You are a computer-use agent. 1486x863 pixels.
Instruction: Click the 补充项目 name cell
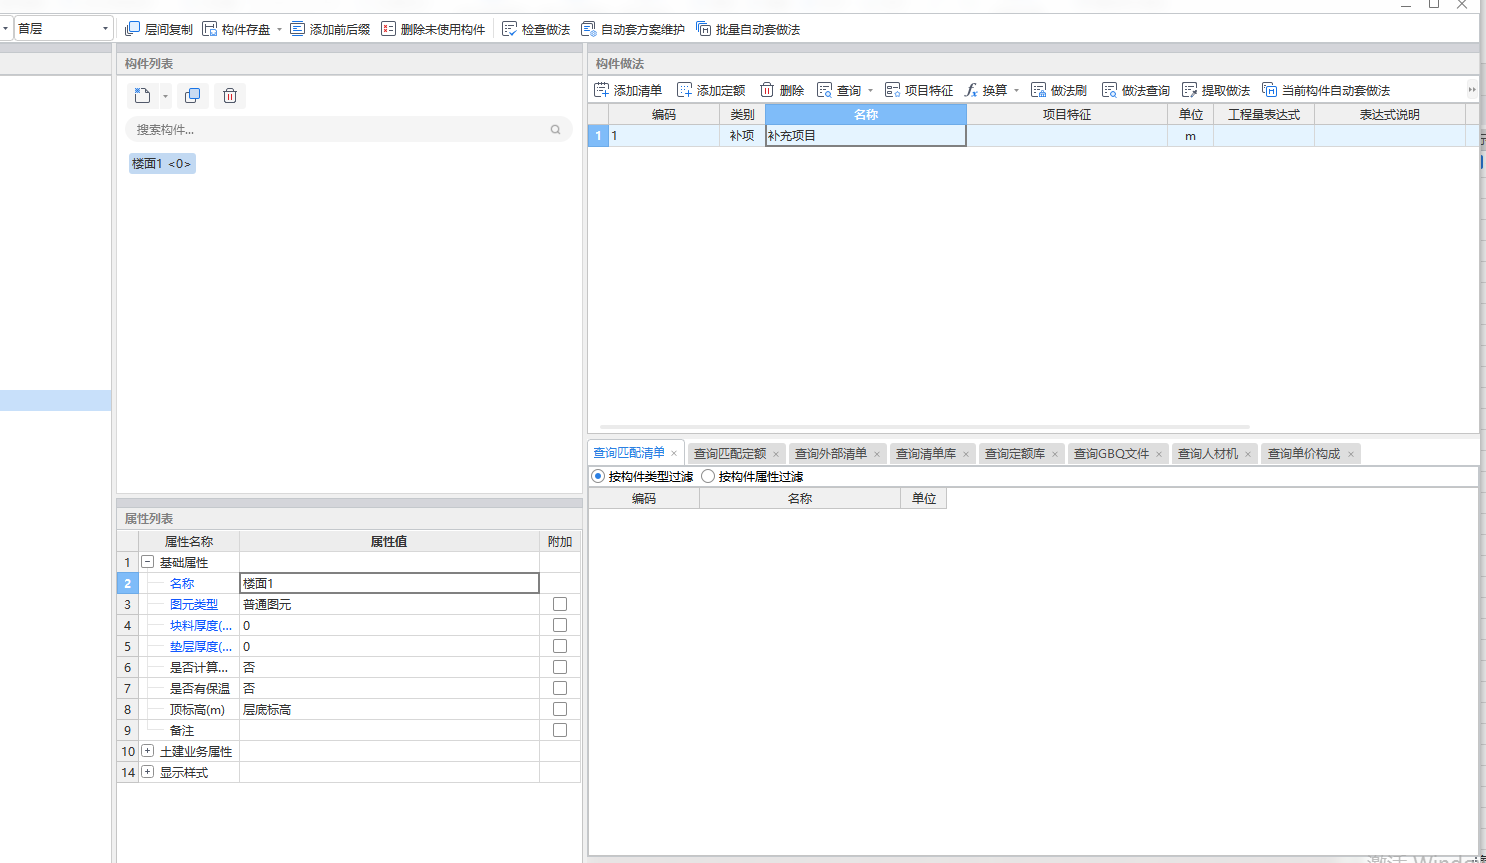pos(866,135)
